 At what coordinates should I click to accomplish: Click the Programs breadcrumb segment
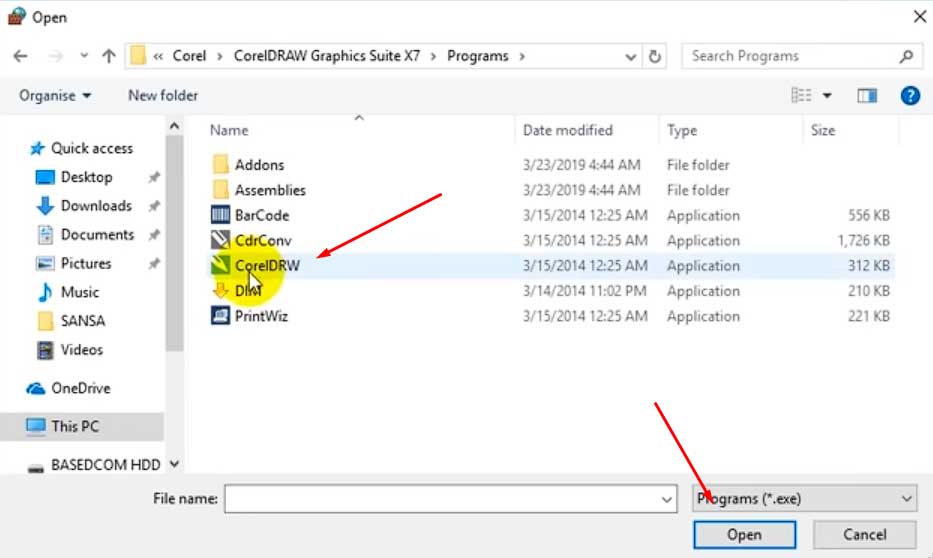(478, 56)
